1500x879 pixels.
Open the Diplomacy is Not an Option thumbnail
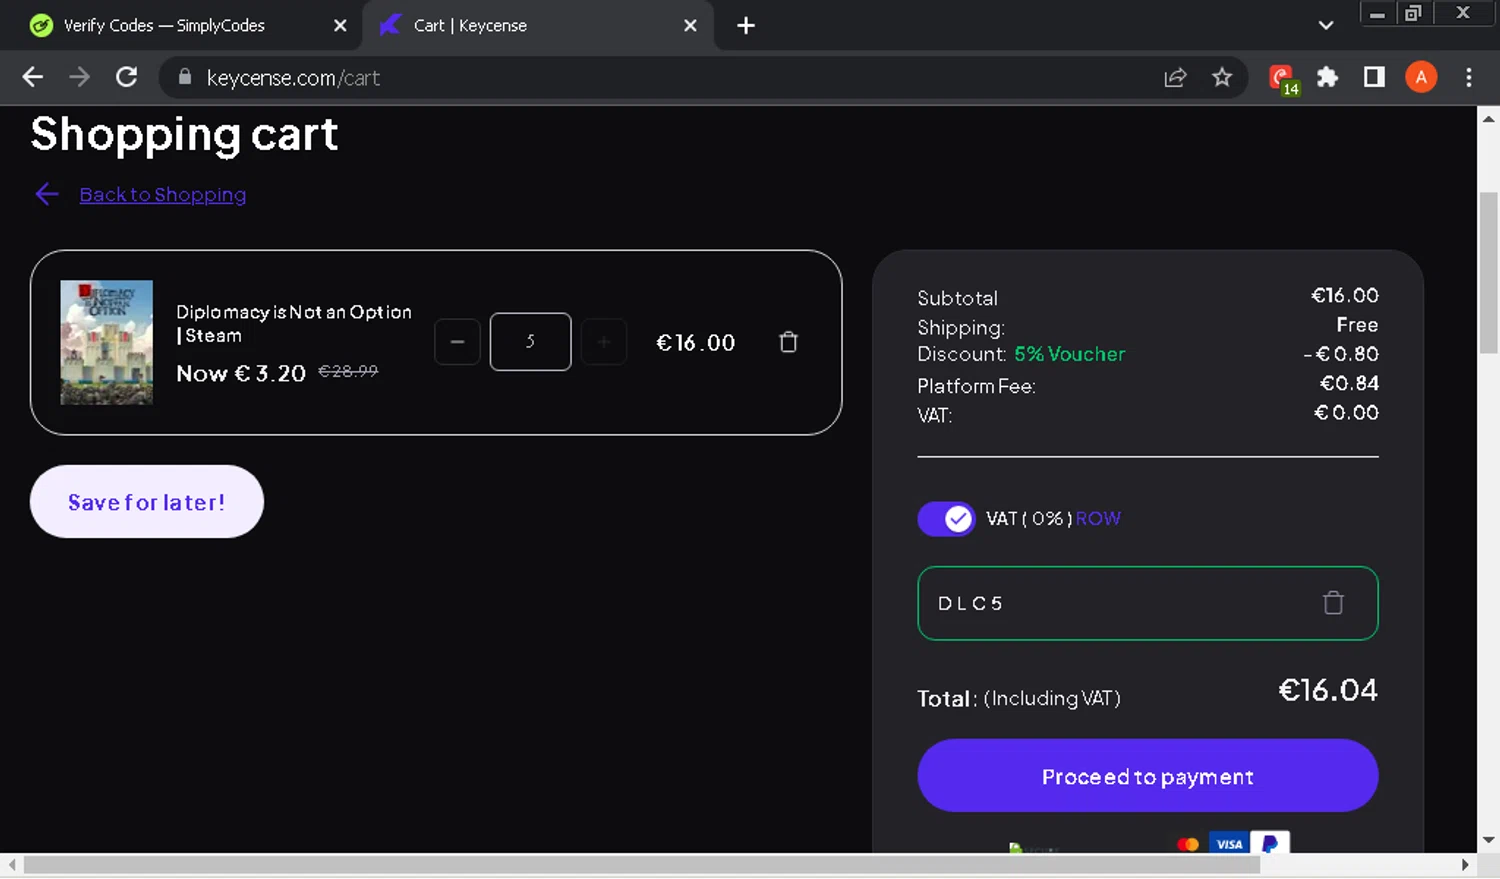[x=106, y=342]
